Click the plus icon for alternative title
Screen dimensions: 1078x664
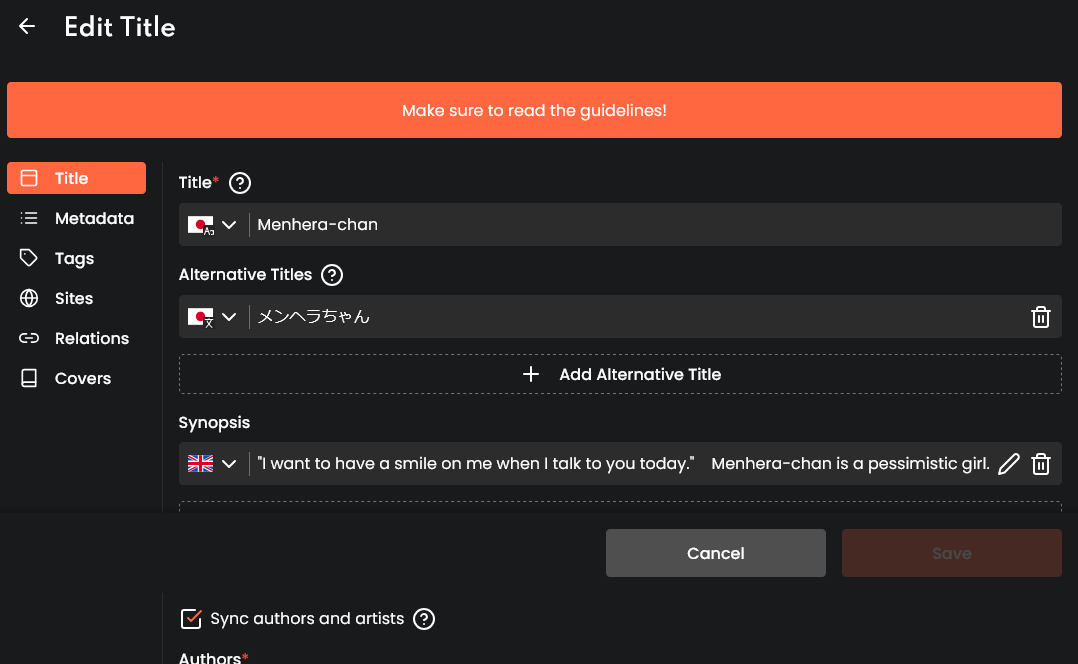(x=531, y=374)
